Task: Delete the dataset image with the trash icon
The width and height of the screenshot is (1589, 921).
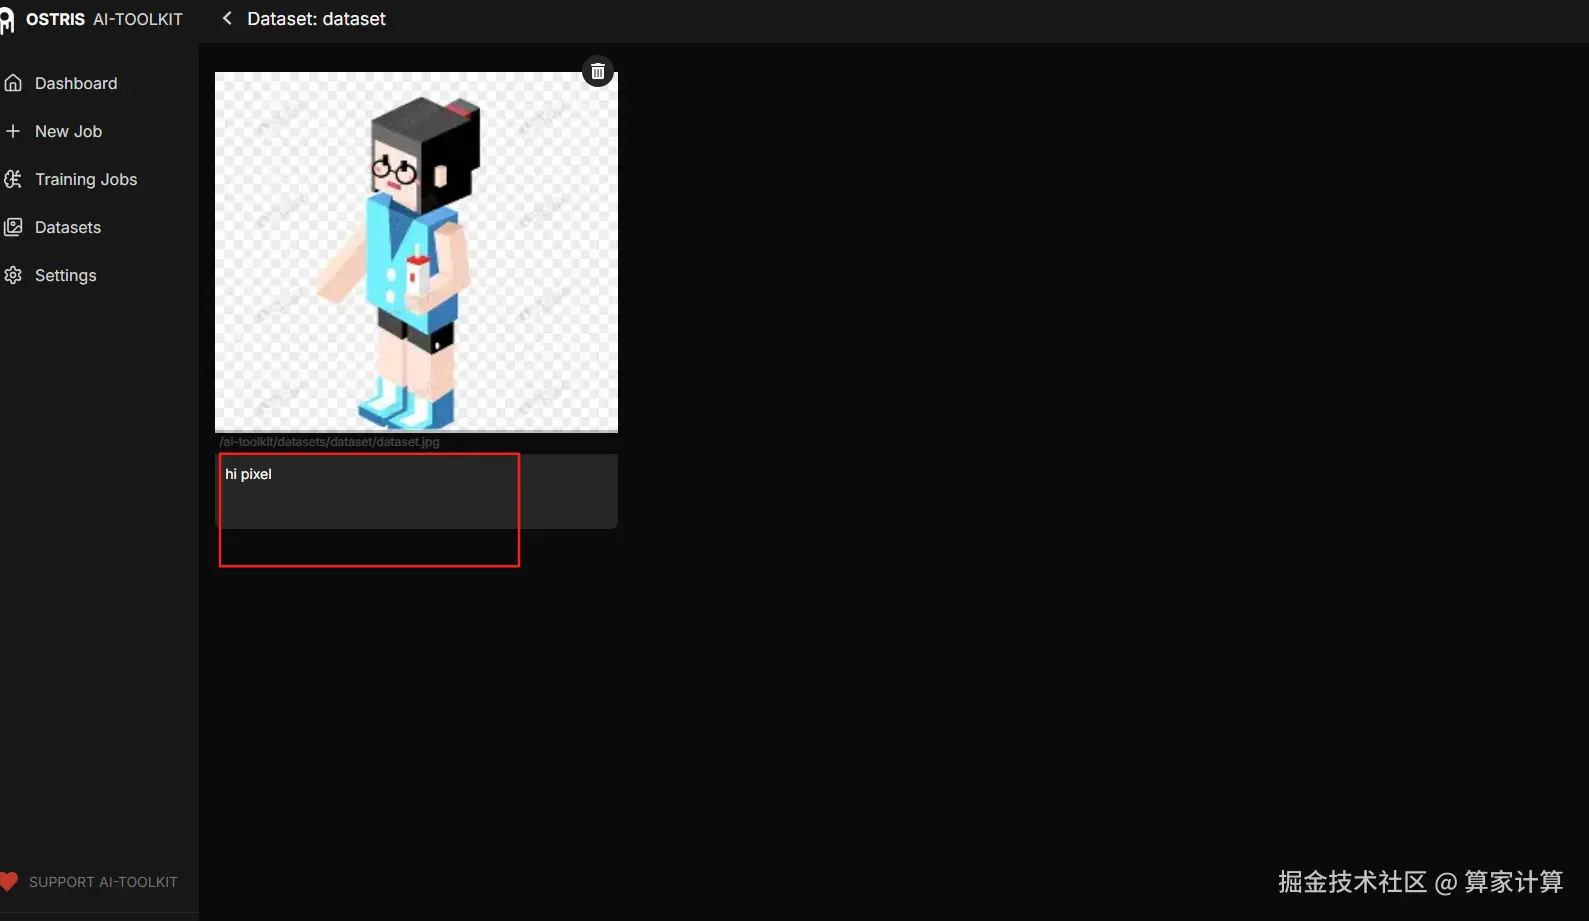Action: coord(598,71)
